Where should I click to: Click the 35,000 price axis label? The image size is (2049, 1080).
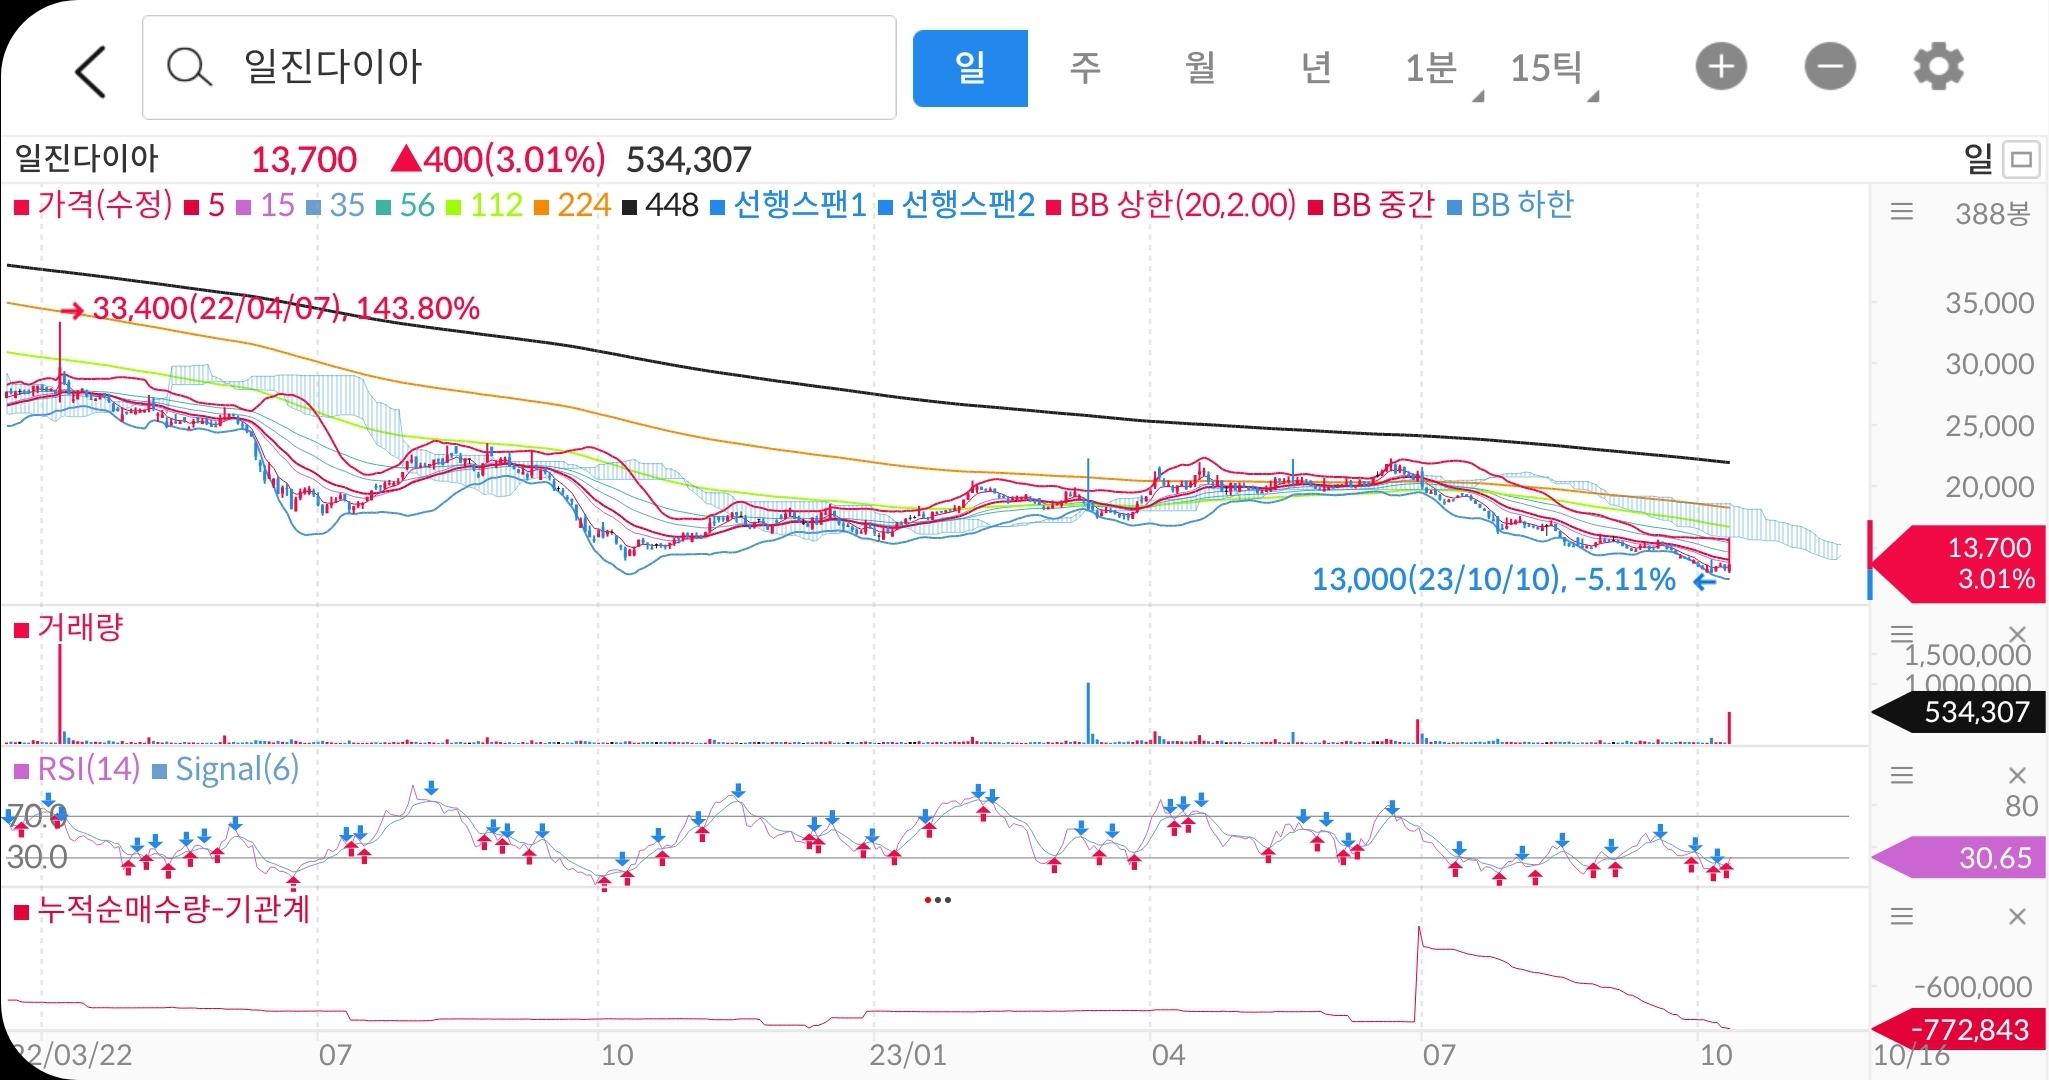1989,303
